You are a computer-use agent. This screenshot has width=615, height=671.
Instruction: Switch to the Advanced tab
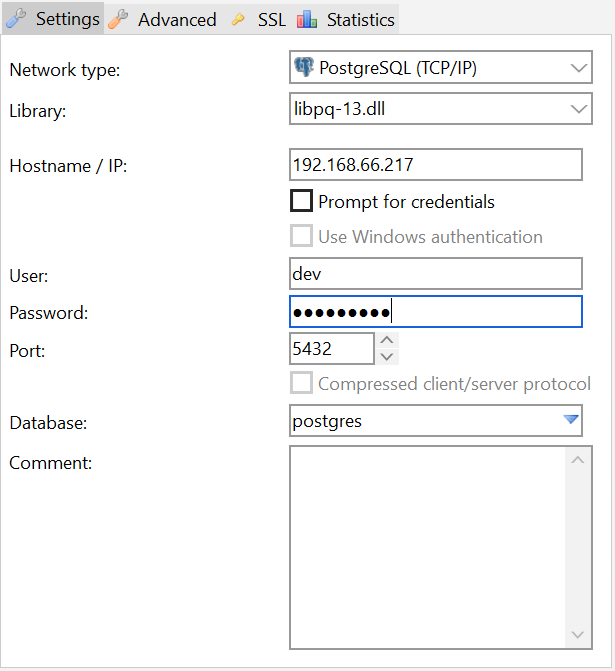[x=176, y=19]
